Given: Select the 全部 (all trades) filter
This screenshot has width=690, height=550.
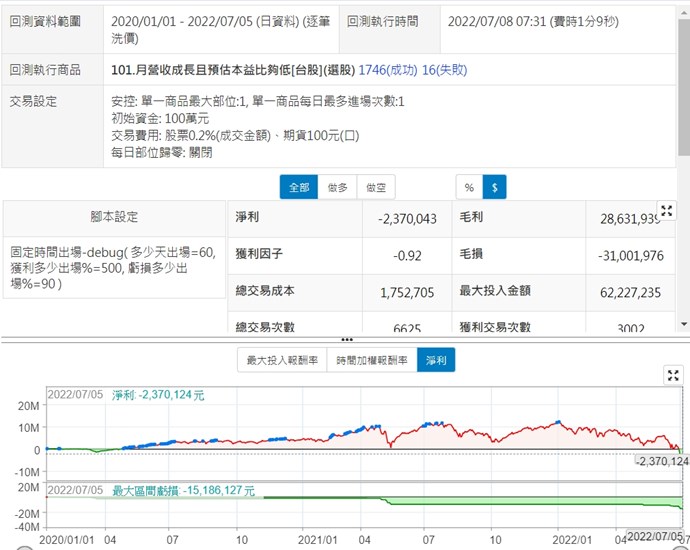Looking at the screenshot, I should (x=299, y=187).
